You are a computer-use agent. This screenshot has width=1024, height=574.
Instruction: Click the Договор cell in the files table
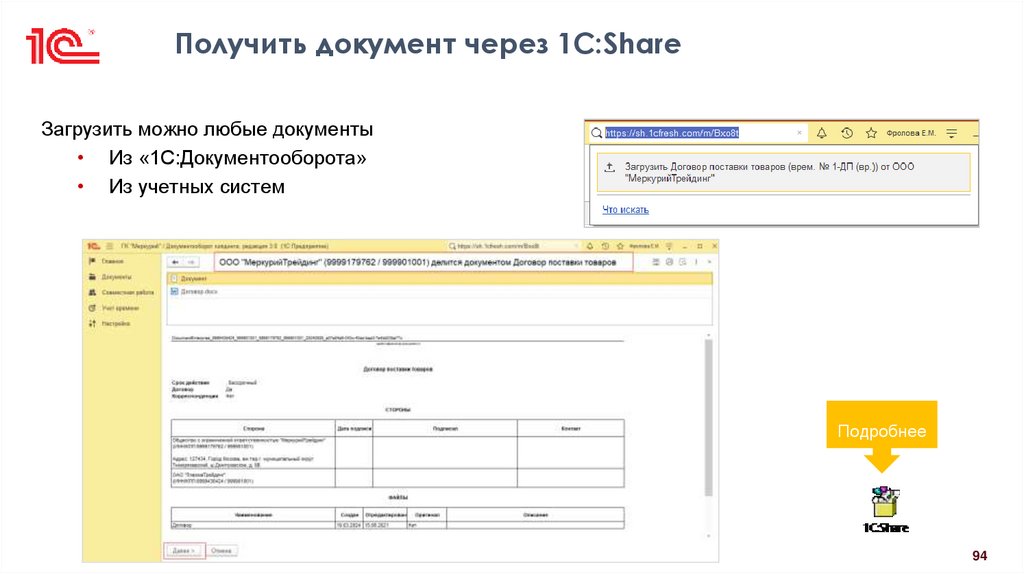click(x=253, y=525)
